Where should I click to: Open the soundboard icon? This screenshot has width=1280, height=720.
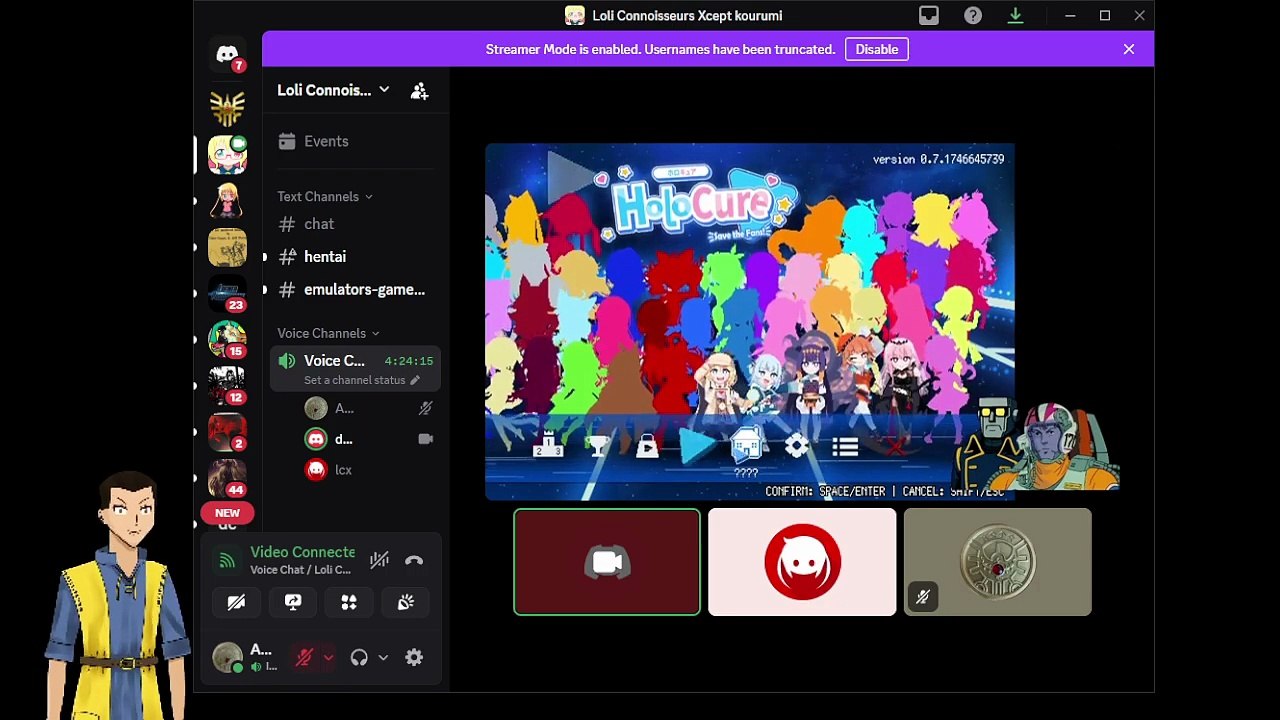(x=406, y=603)
